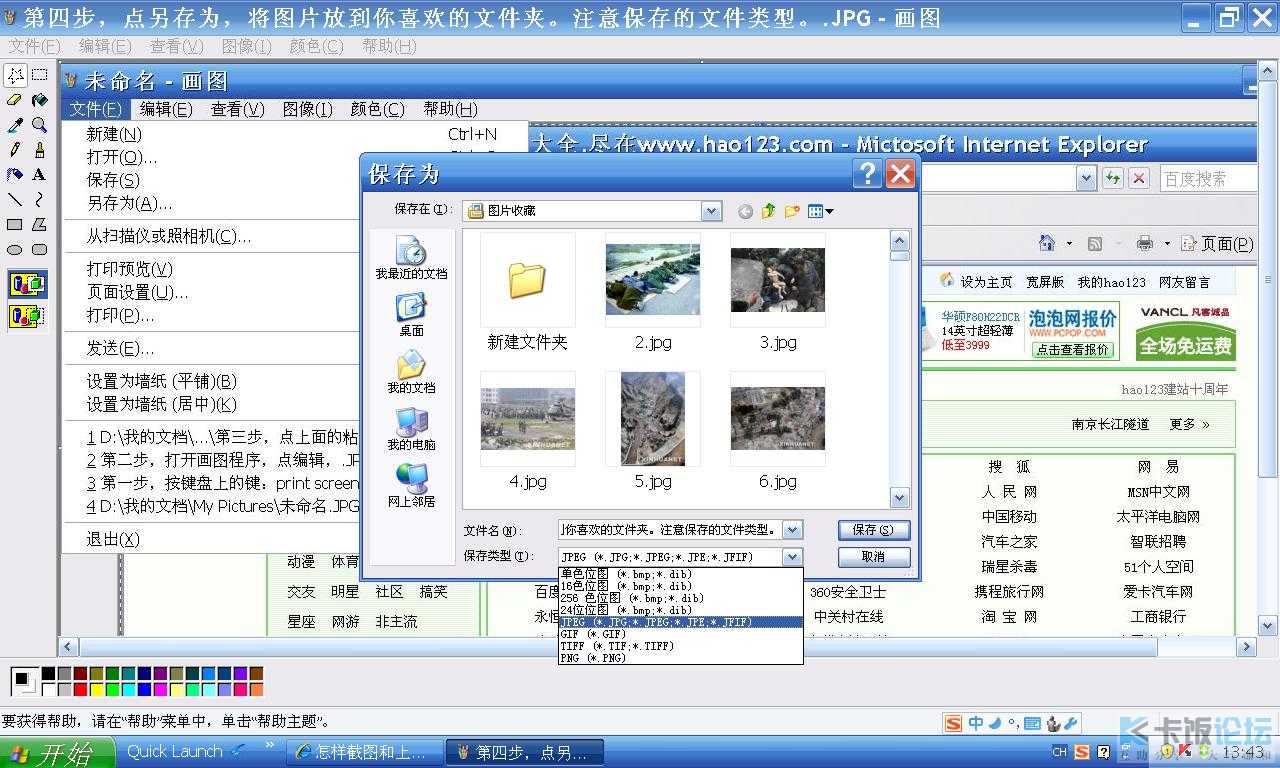Select the Pick Color eyedropper tool
Viewport: 1280px width, 768px height.
click(15, 125)
